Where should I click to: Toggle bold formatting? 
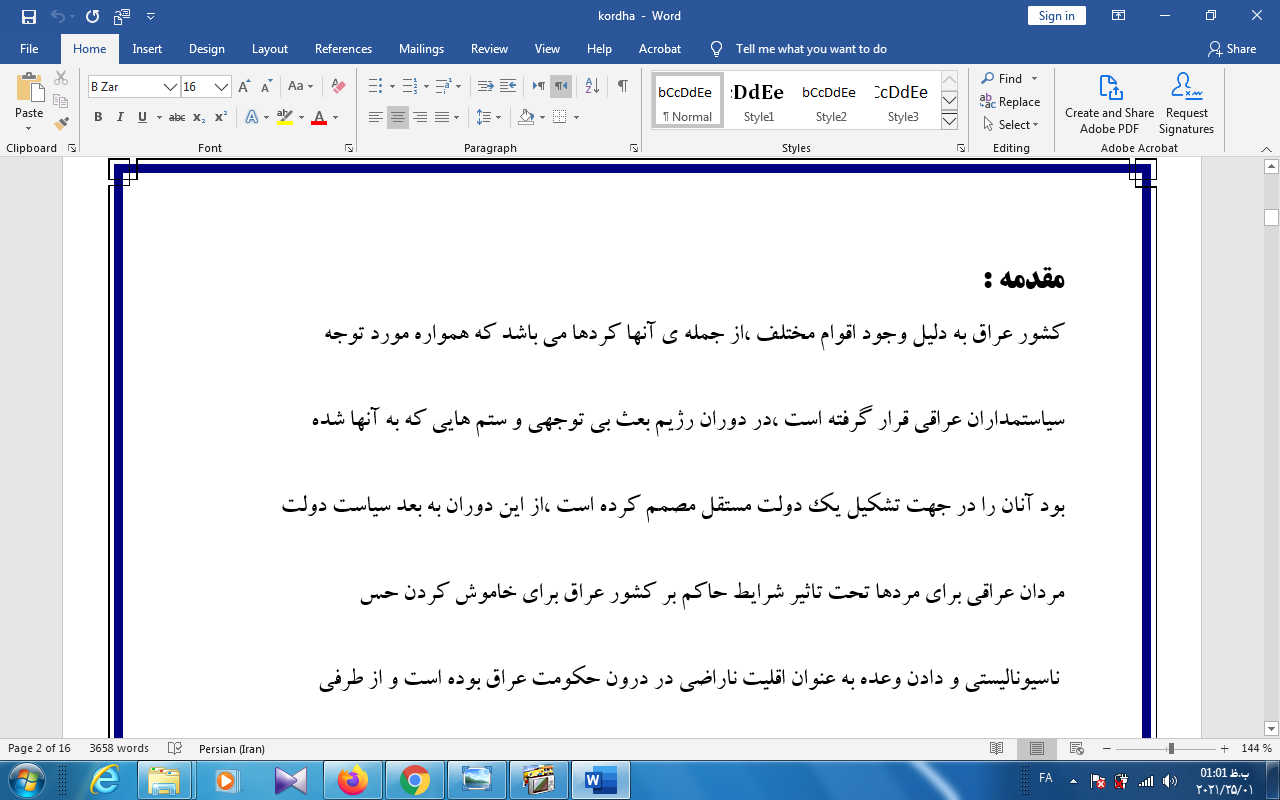pos(98,117)
